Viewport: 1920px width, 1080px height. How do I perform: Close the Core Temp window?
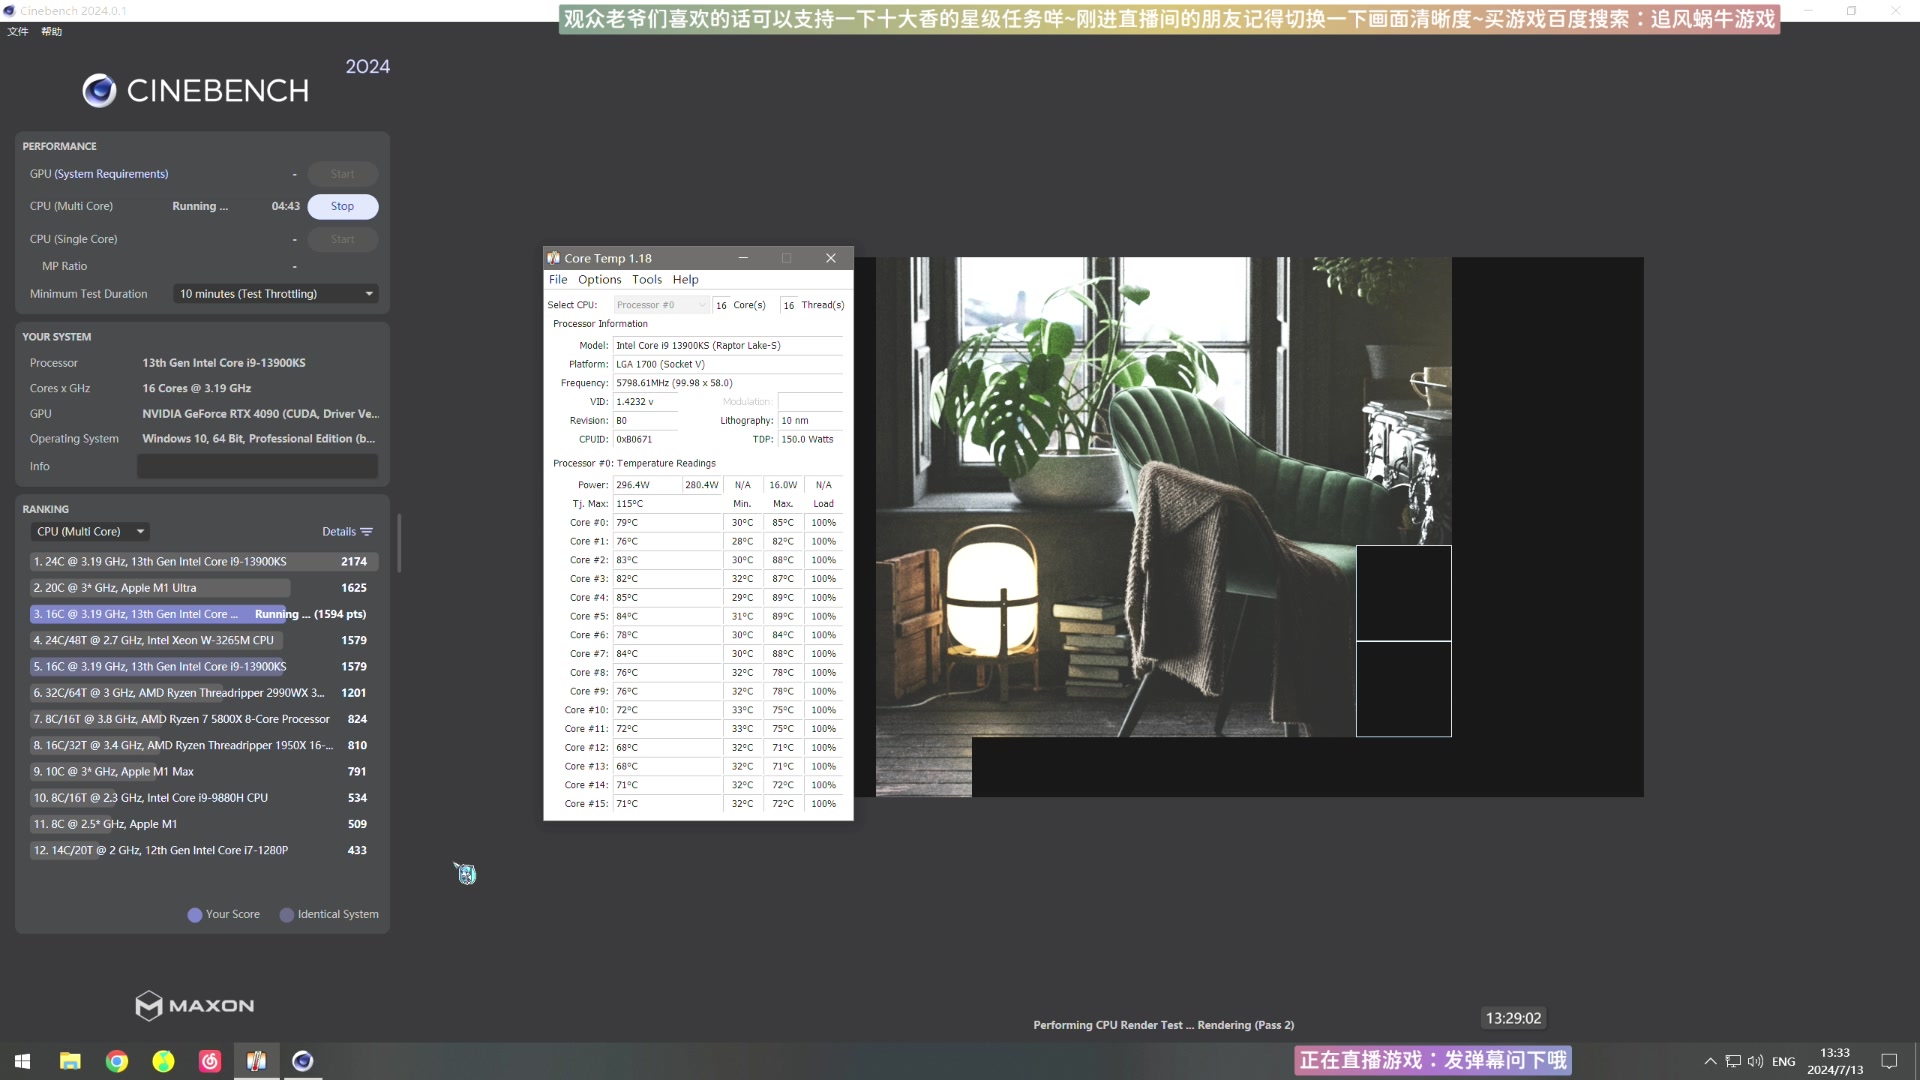(831, 258)
